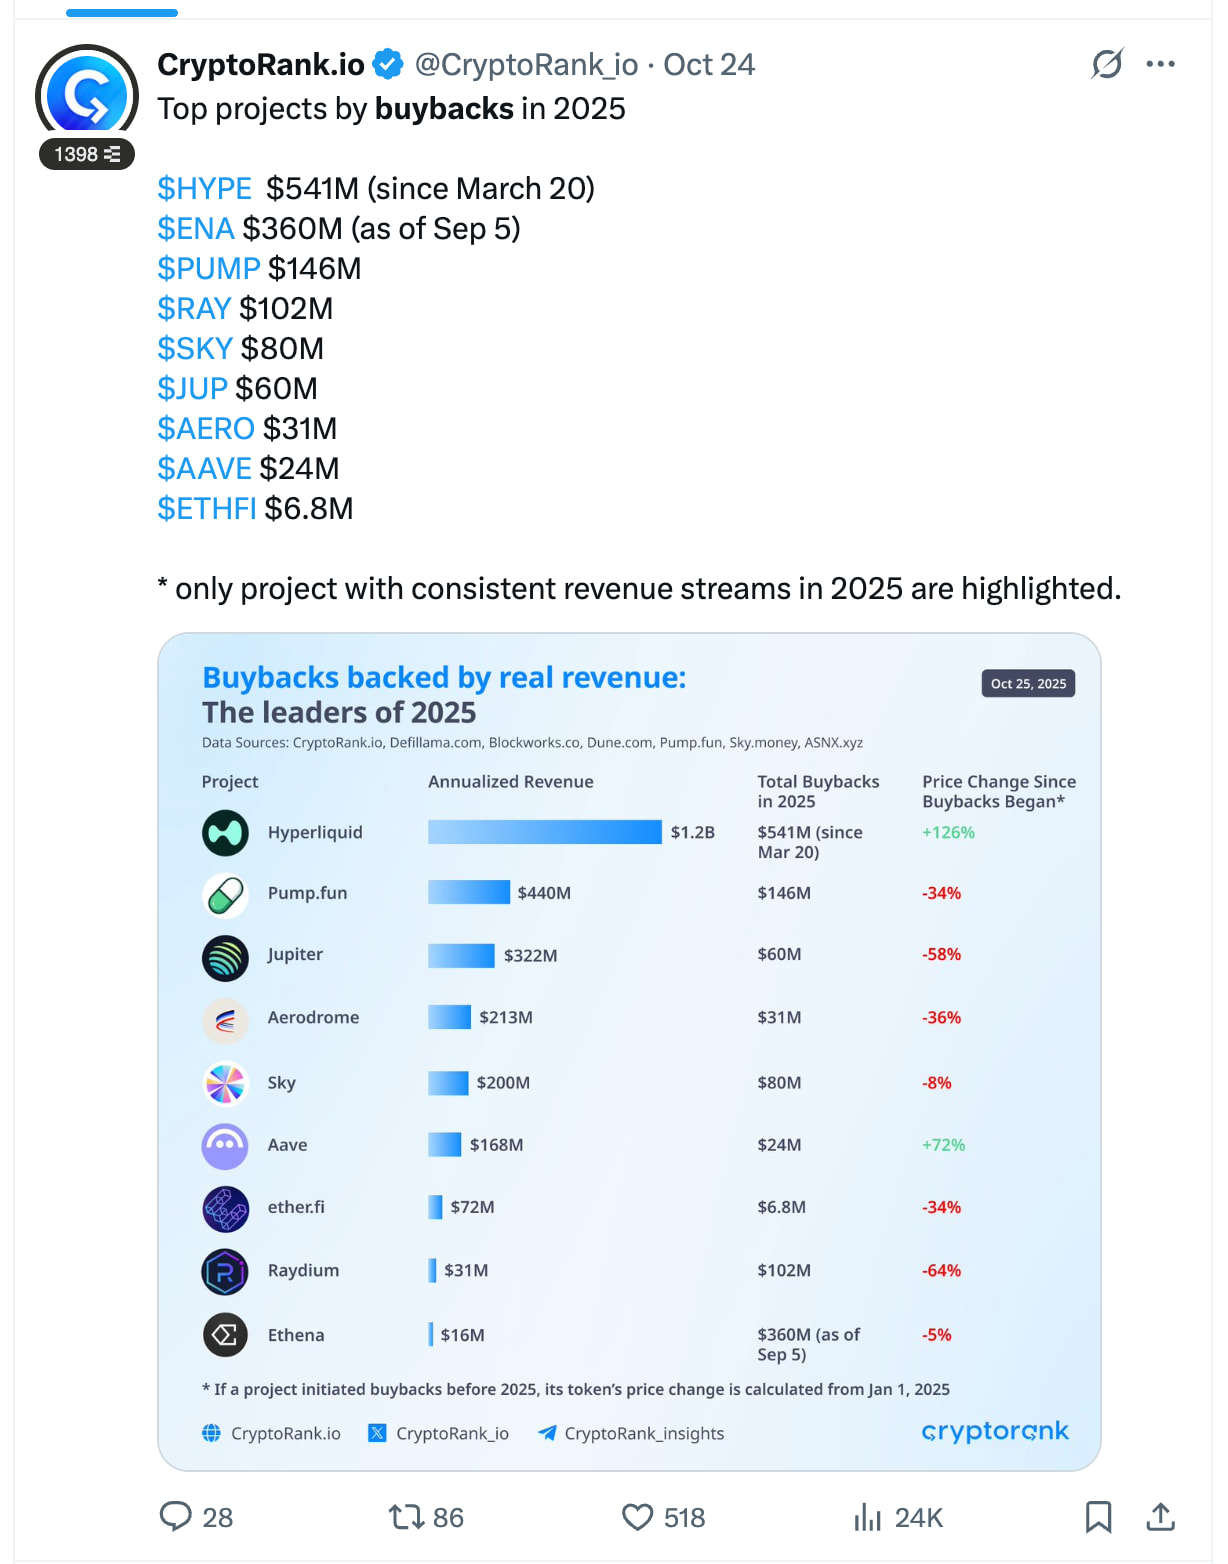1228x1564 pixels.
Task: Open the $ETHFI cashtag link
Action: [x=207, y=508]
